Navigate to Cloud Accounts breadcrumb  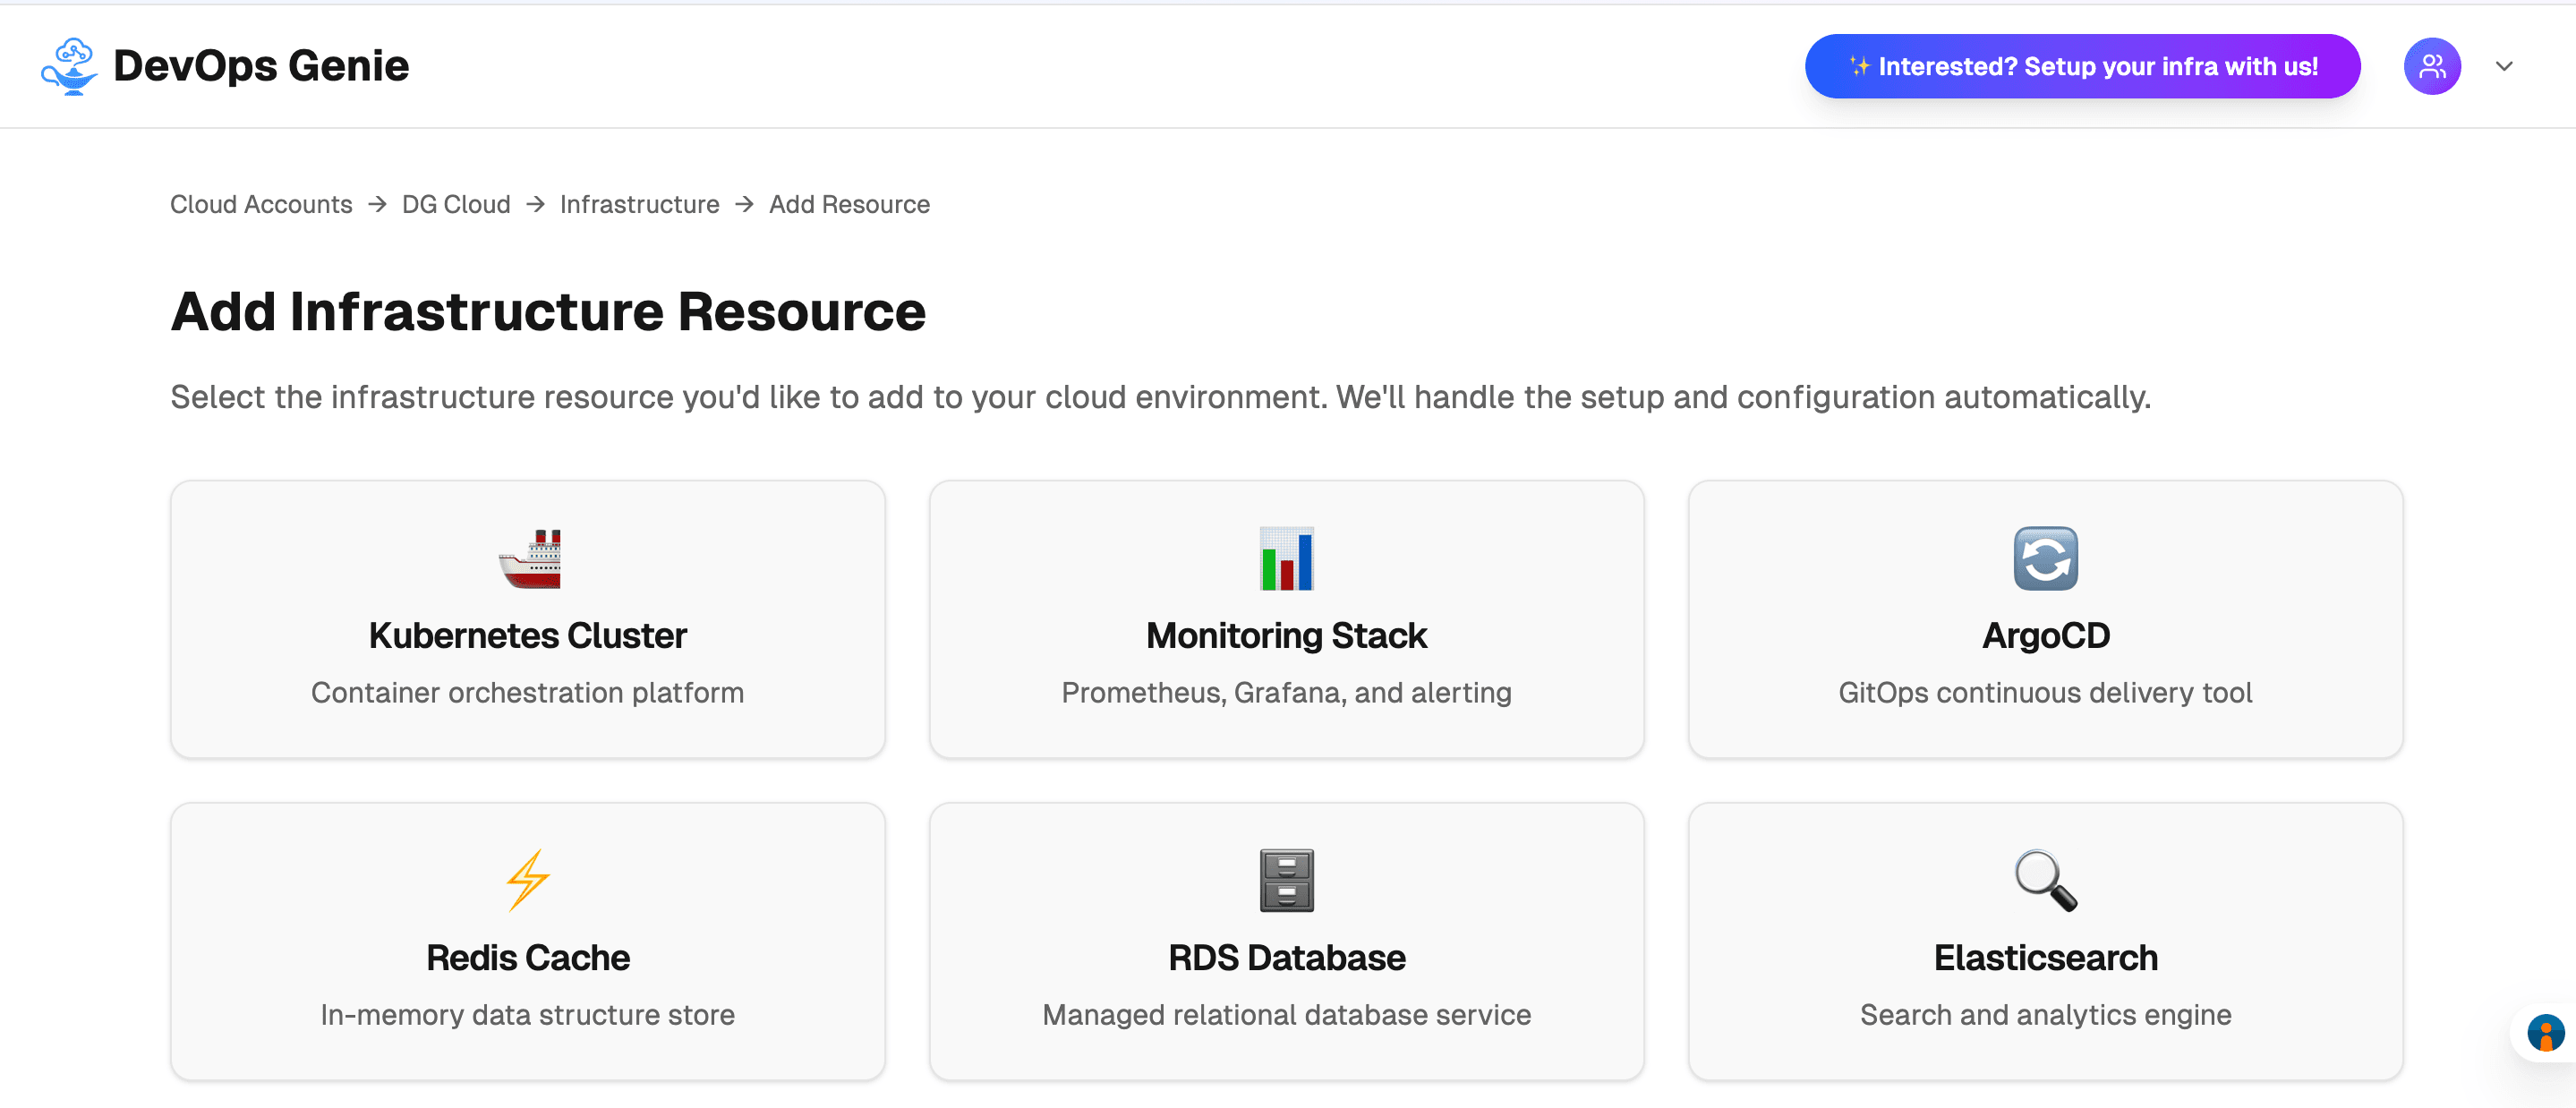point(261,204)
